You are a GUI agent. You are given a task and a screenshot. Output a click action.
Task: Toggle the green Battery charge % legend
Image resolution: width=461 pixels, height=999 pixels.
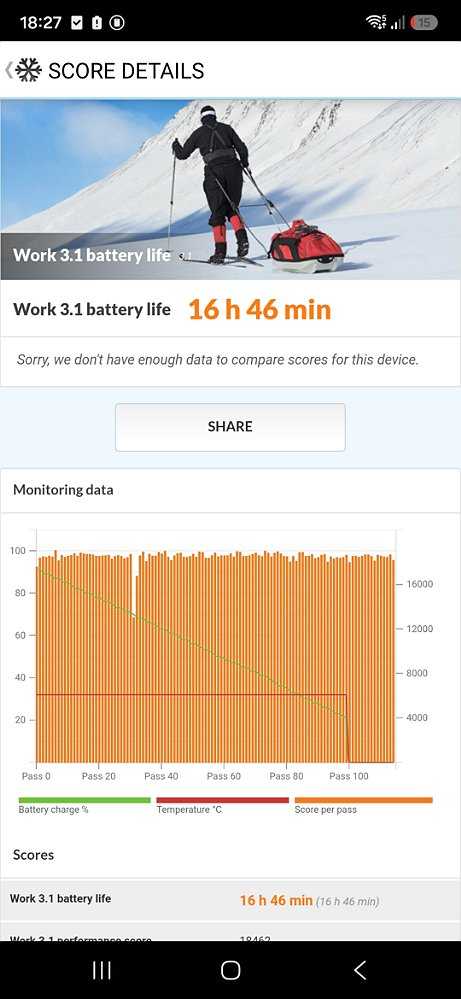click(x=84, y=805)
